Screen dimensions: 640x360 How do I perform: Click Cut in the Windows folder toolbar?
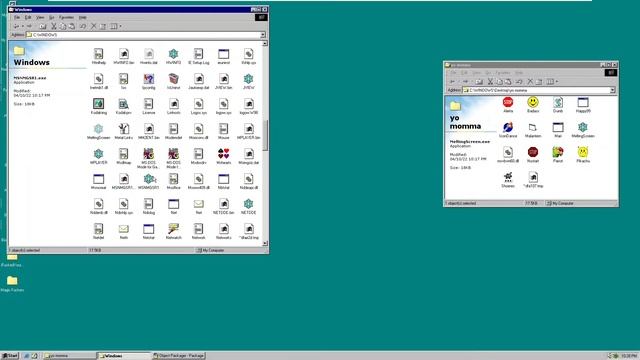pos(53,26)
